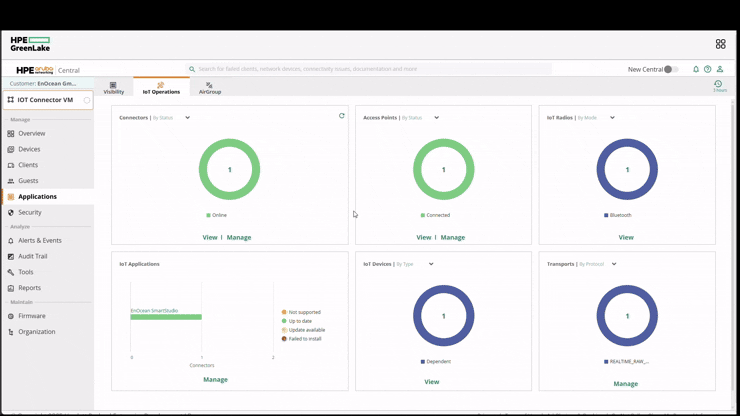740x416 pixels.
Task: Click Manage under Access Points
Action: pos(453,238)
